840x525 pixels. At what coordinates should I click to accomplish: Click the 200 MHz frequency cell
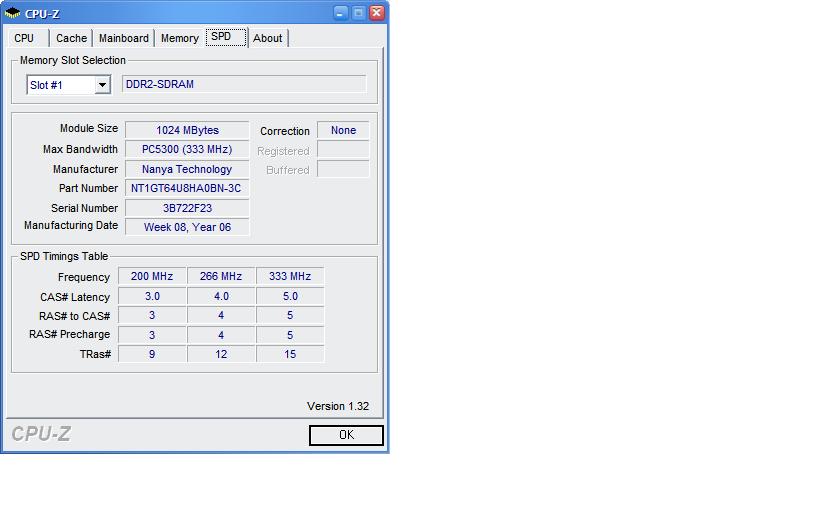coord(152,276)
